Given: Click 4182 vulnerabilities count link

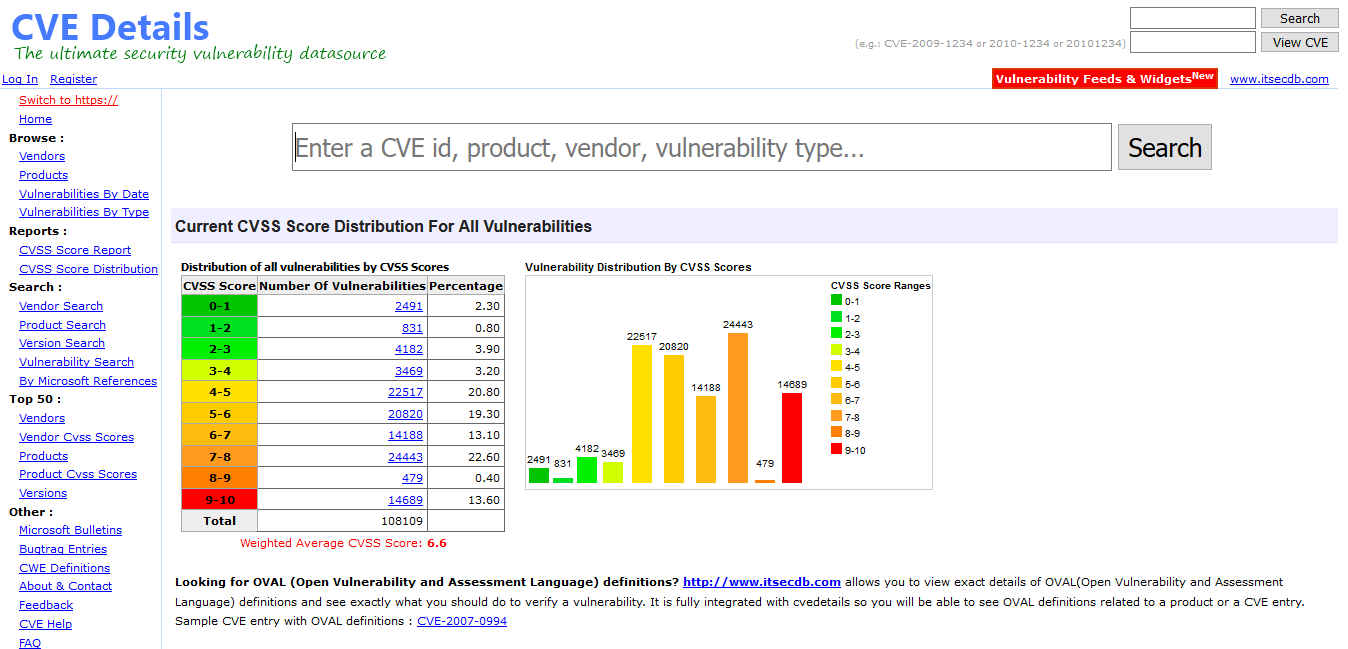Looking at the screenshot, I should pyautogui.click(x=408, y=349).
